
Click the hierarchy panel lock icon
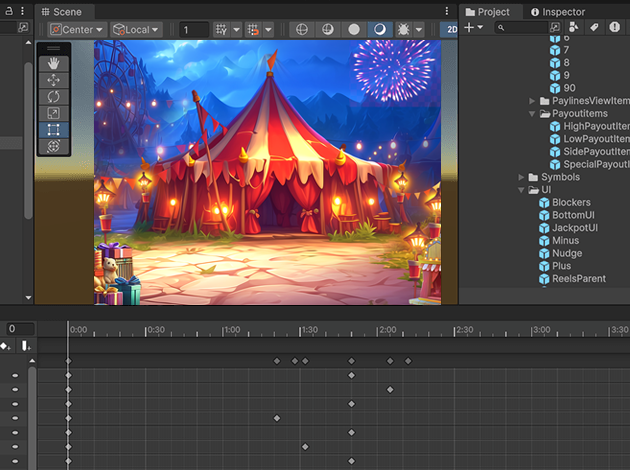point(9,11)
